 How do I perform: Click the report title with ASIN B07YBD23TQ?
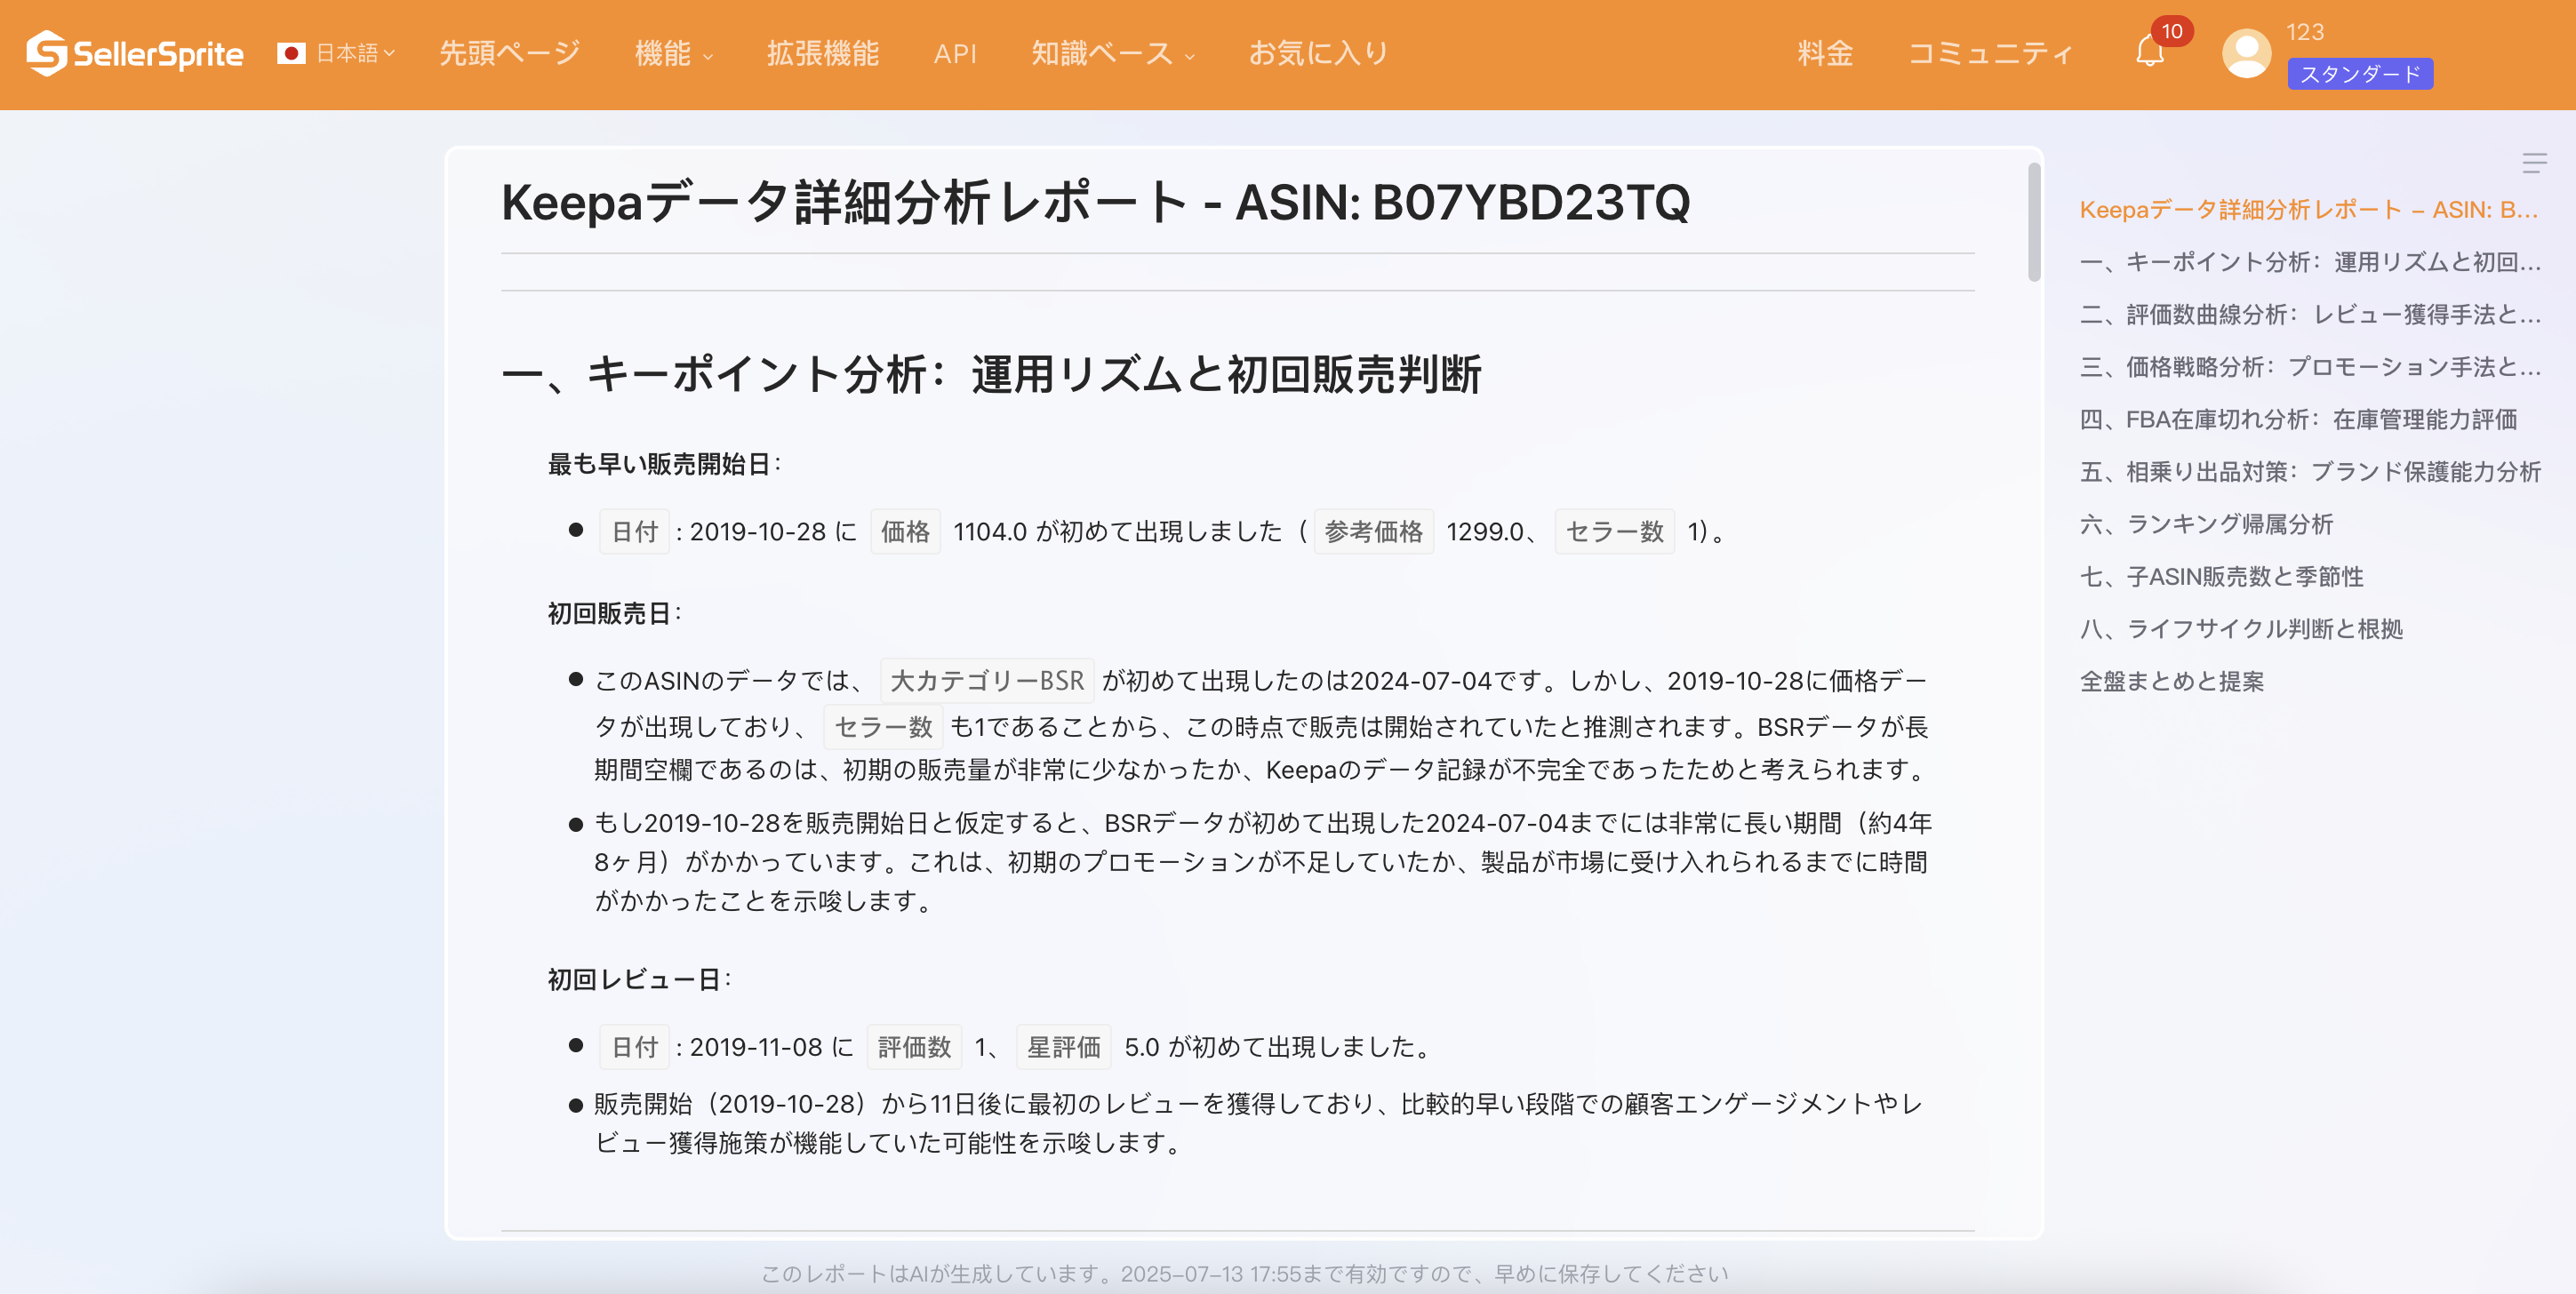[1095, 203]
